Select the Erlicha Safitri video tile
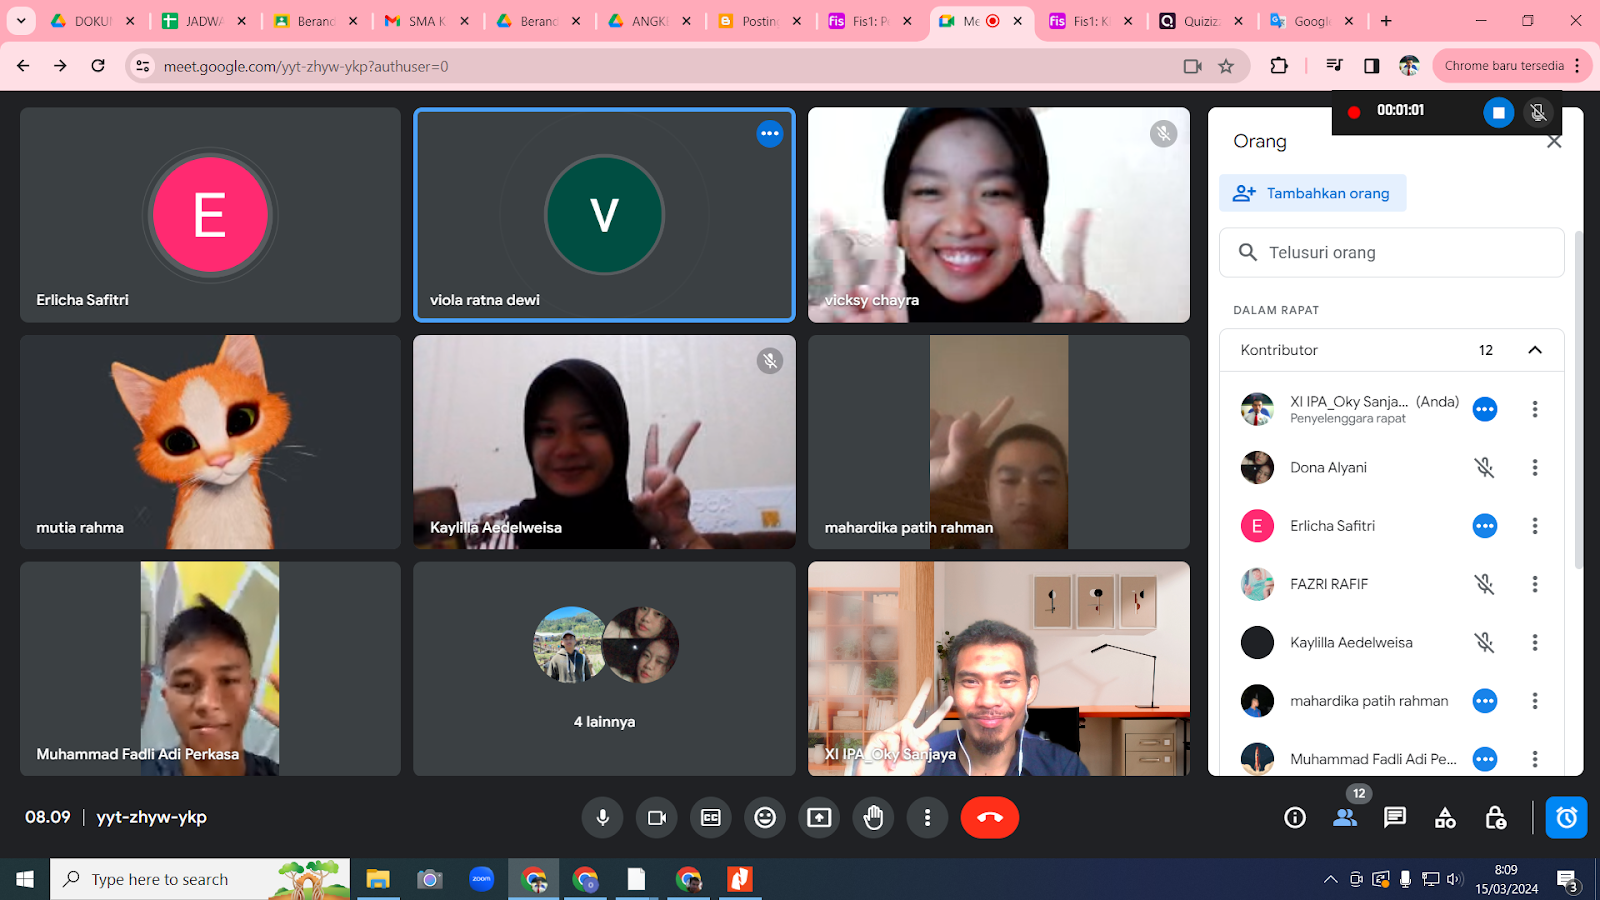 [210, 215]
